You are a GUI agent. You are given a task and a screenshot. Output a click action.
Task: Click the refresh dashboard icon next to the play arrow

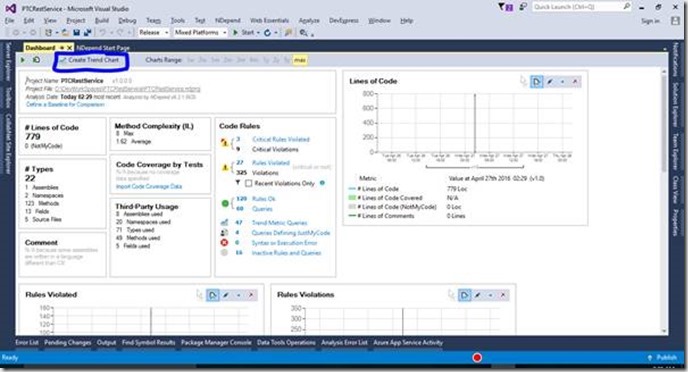[x=36, y=60]
